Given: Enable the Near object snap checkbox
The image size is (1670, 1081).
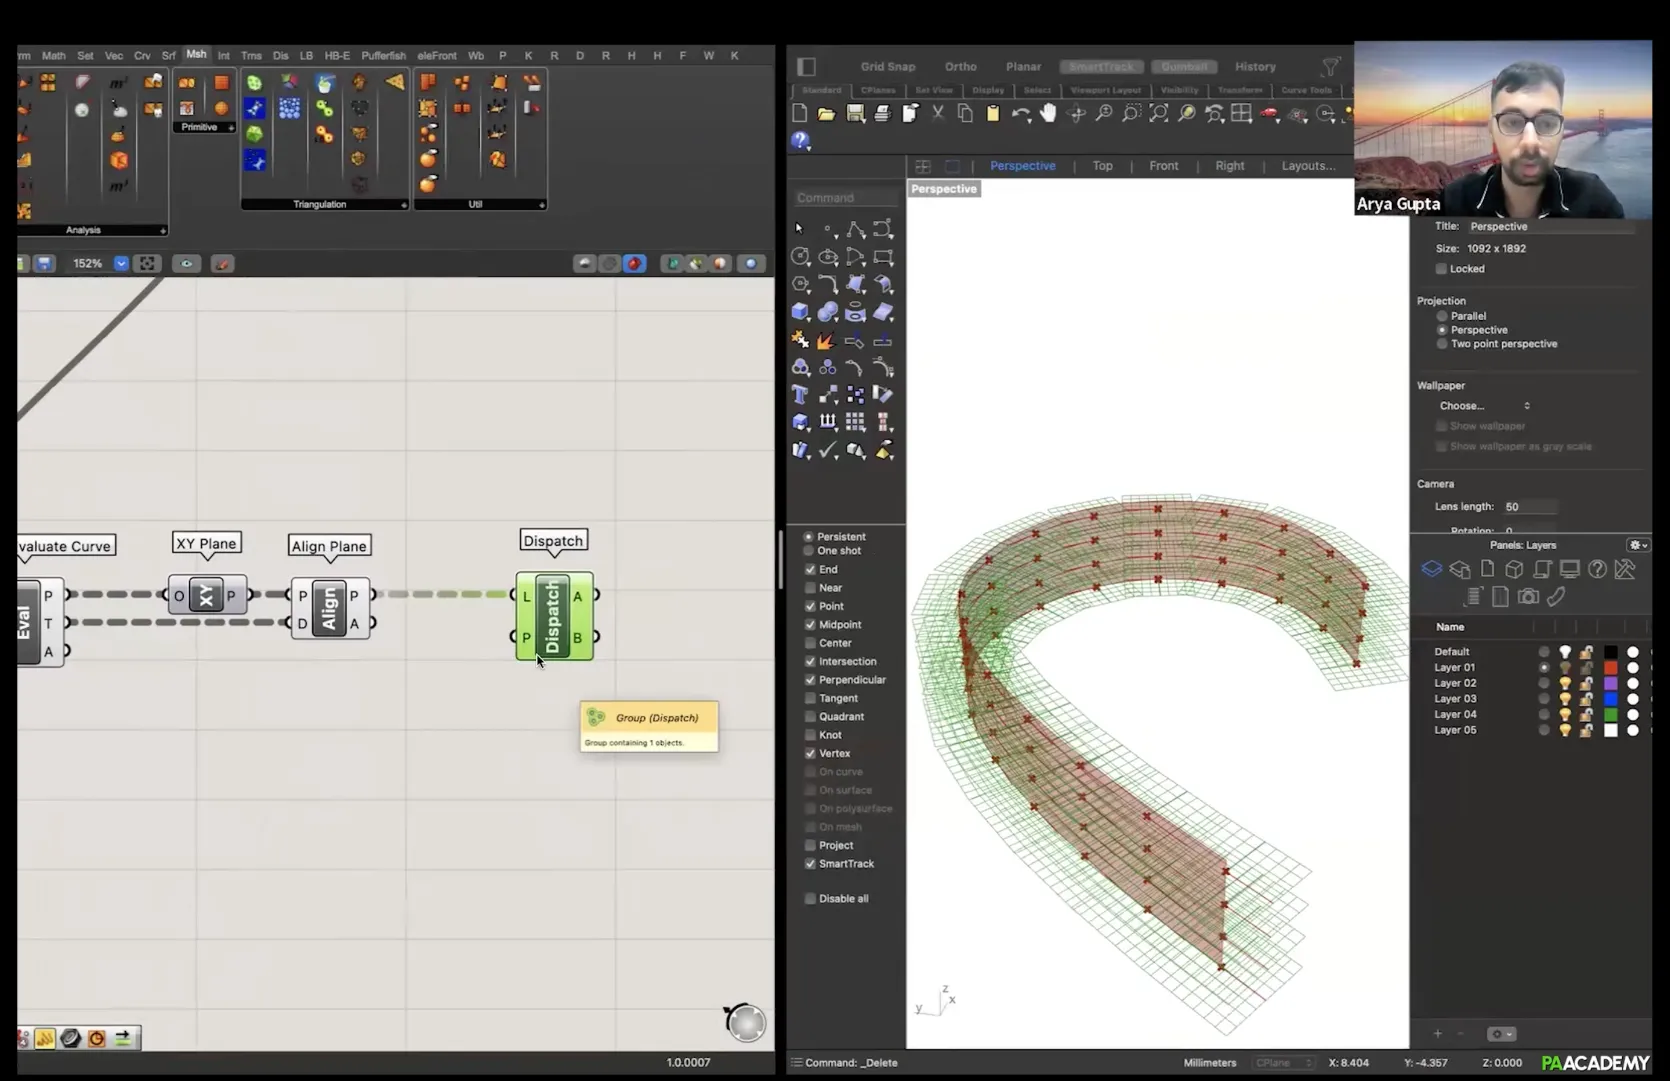Looking at the screenshot, I should pyautogui.click(x=810, y=588).
